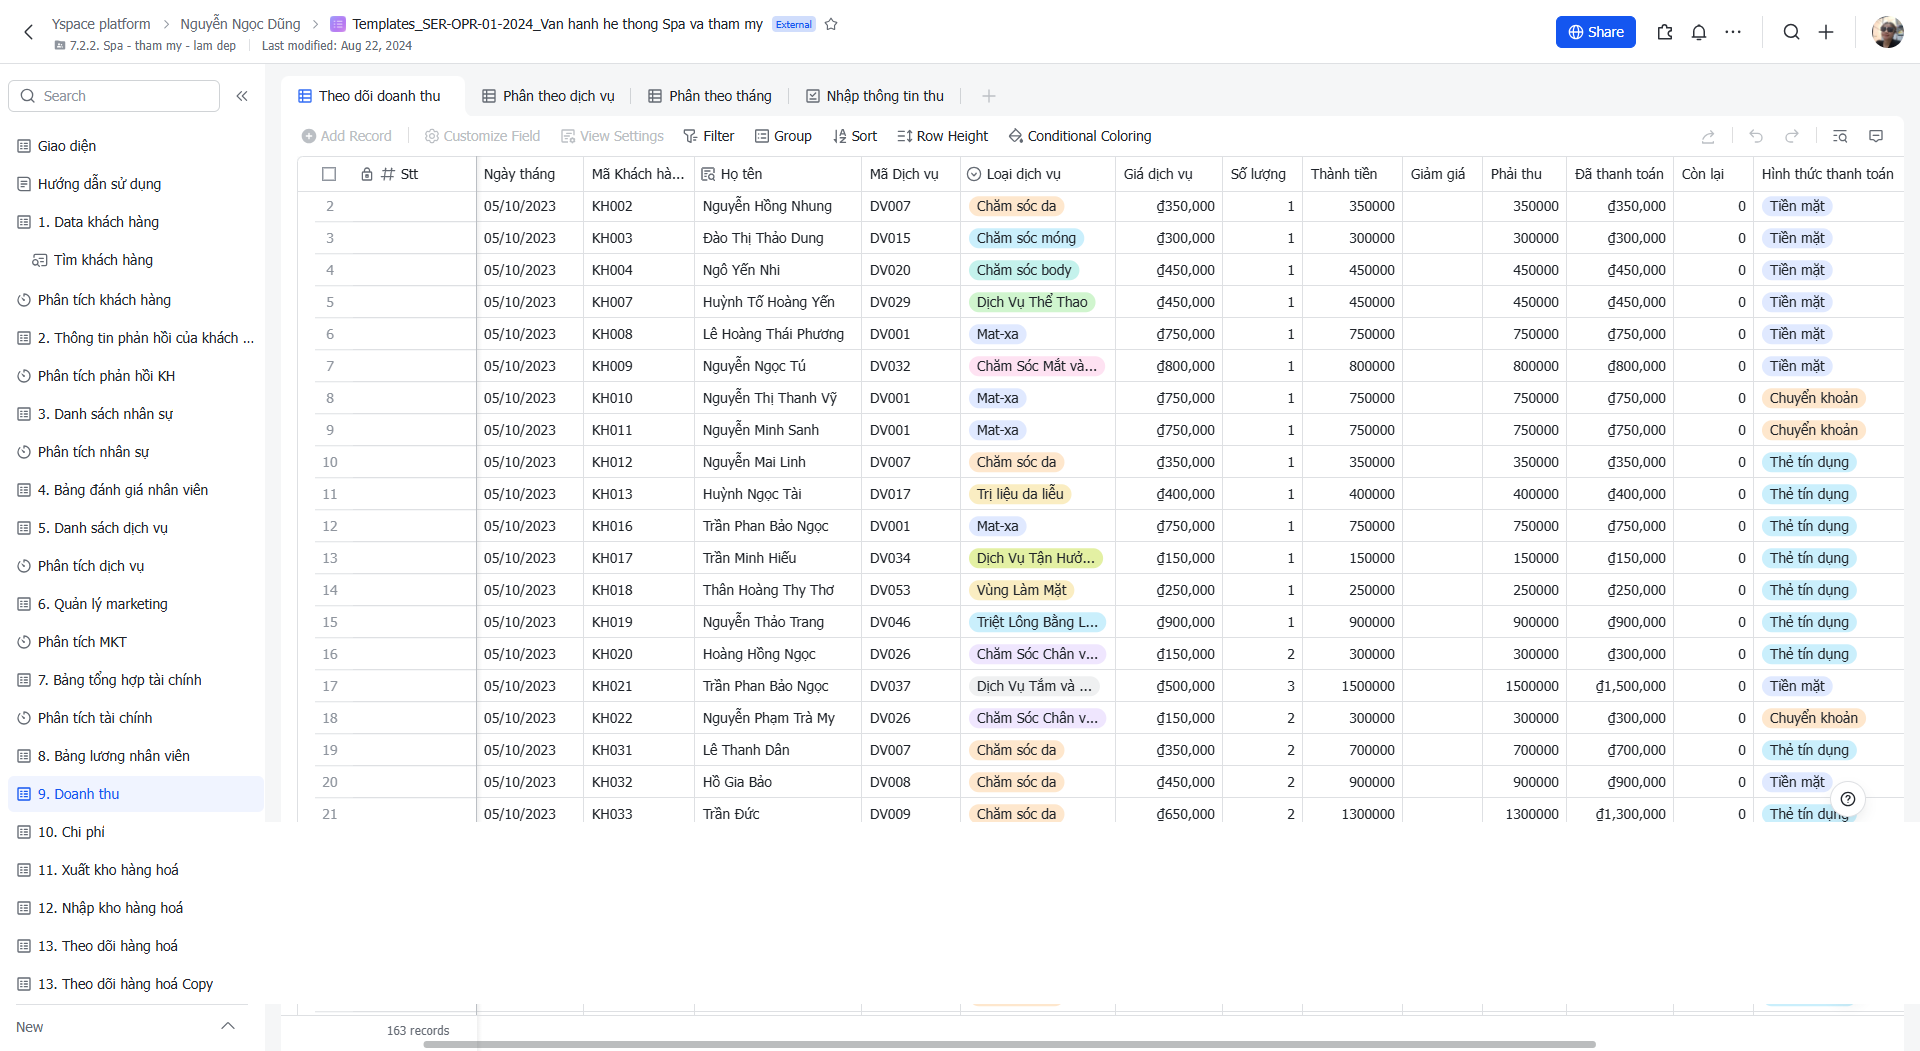Open Phân tích khách hàng dashboard
This screenshot has width=1920, height=1051.
coord(104,300)
